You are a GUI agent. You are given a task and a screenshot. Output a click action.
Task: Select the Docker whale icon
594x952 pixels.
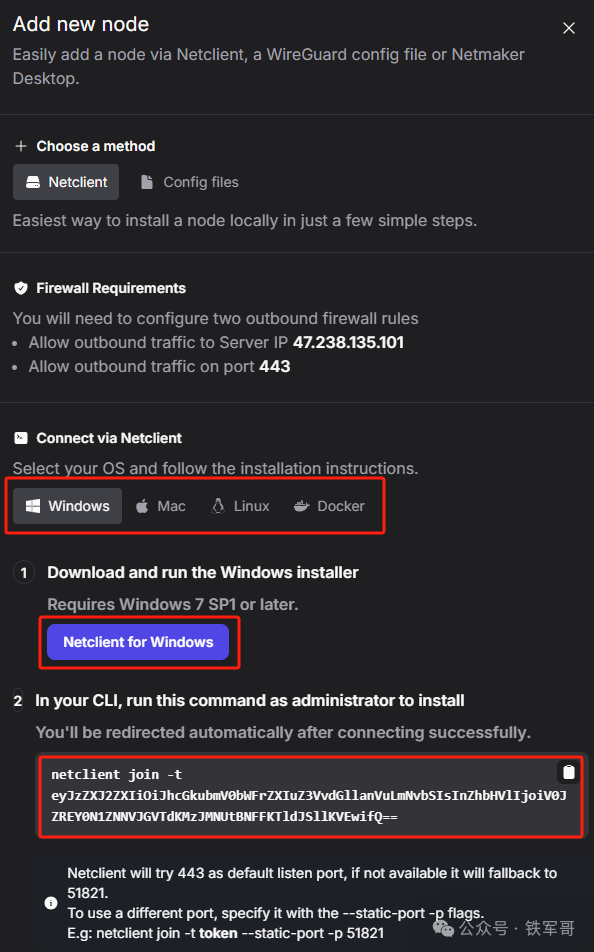pyautogui.click(x=300, y=506)
